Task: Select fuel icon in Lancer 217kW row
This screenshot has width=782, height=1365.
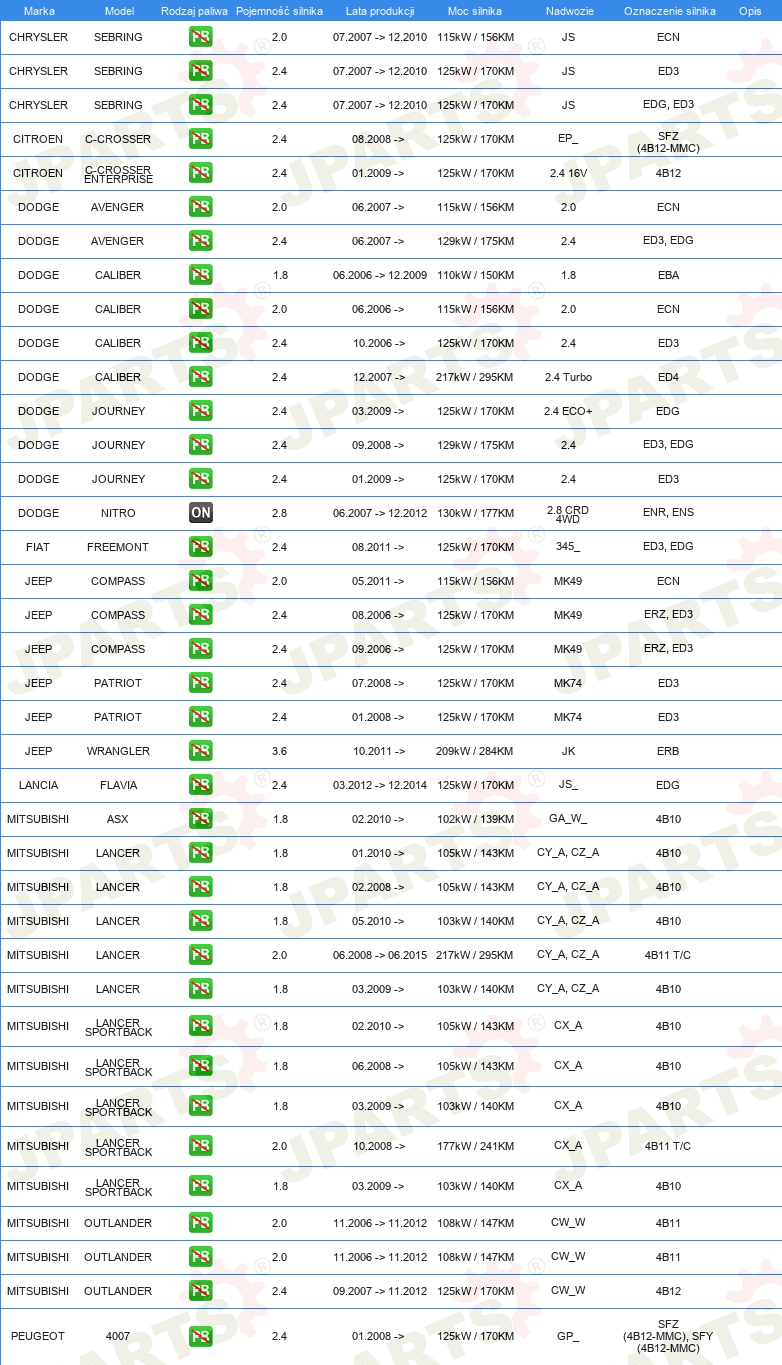Action: point(201,955)
